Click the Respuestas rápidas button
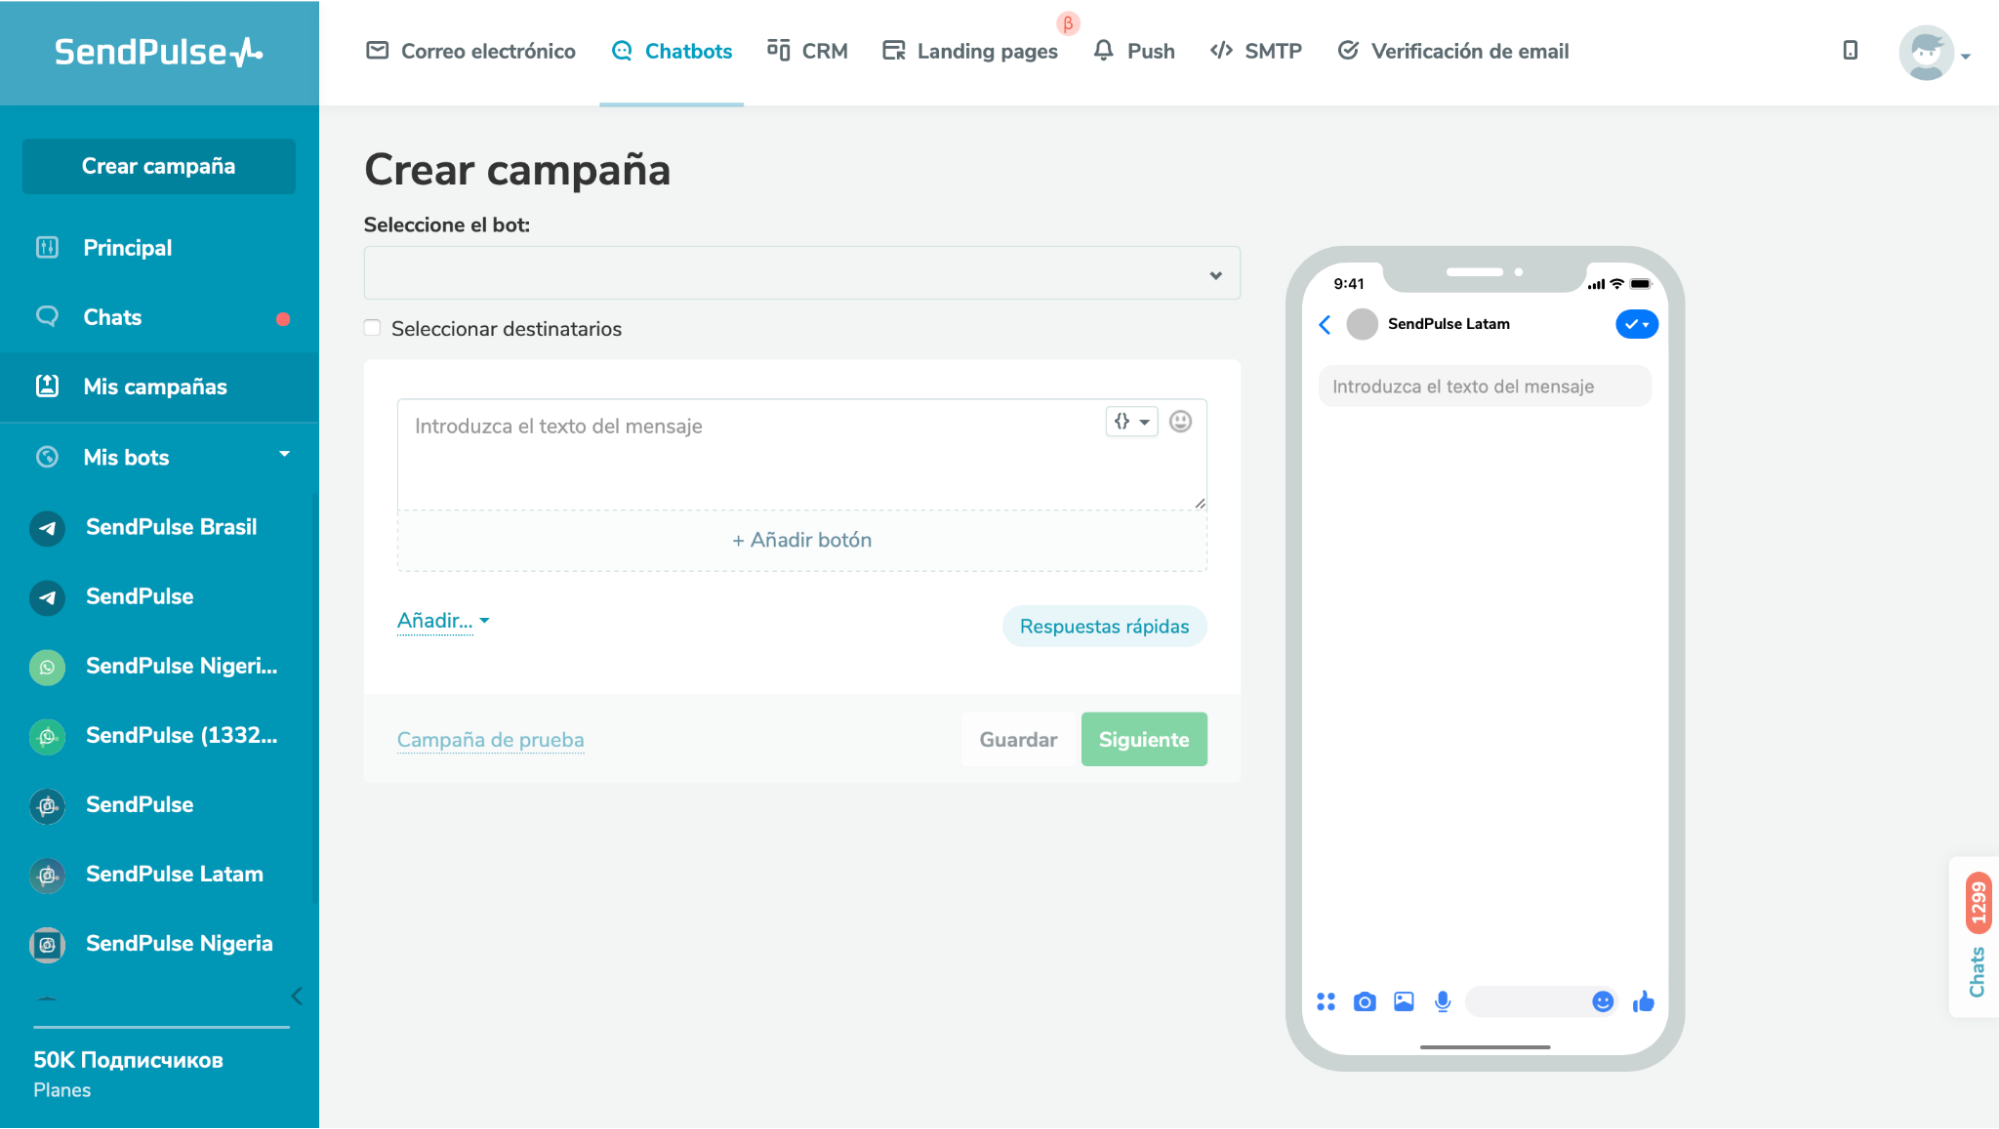This screenshot has width=1999, height=1129. coord(1104,626)
